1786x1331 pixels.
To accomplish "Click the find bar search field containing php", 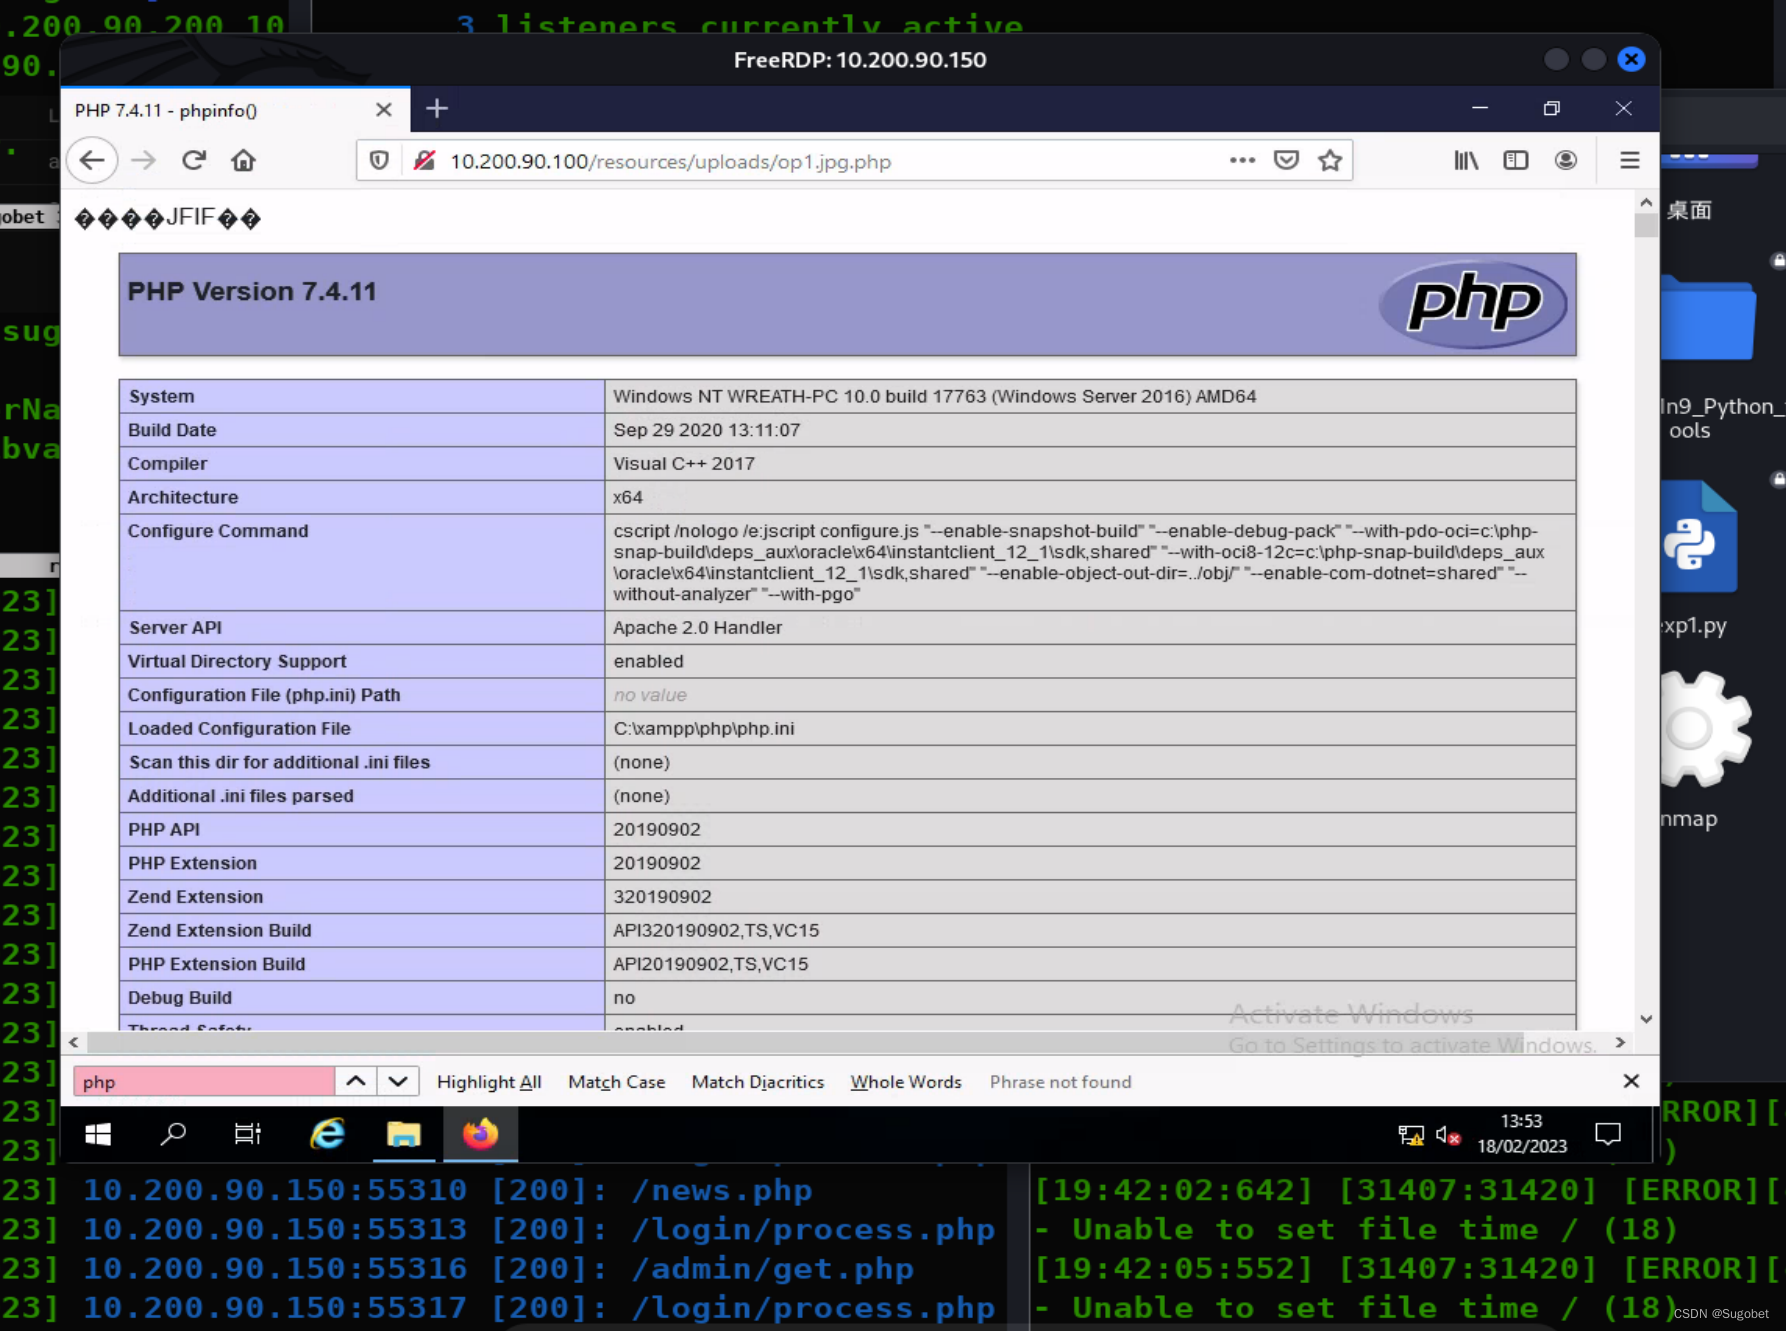I will (x=204, y=1081).
